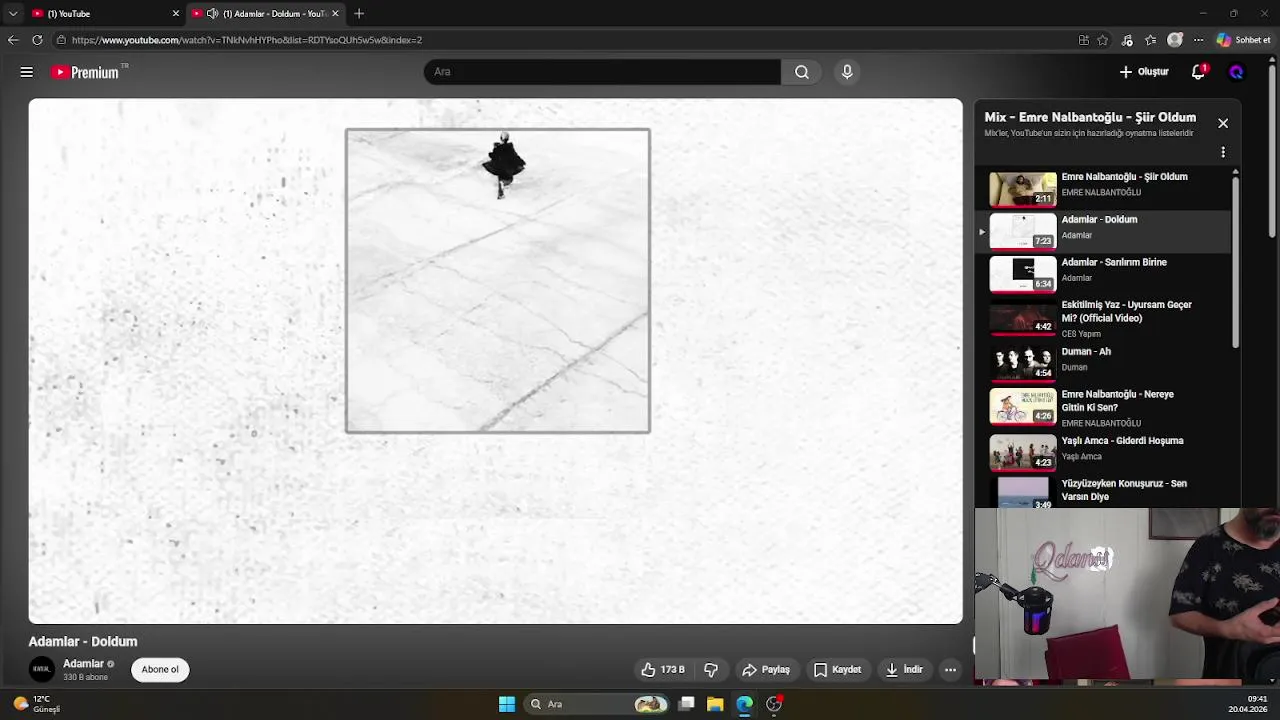The image size is (1280, 720).
Task: Click the YouTube search input field
Action: tap(602, 72)
